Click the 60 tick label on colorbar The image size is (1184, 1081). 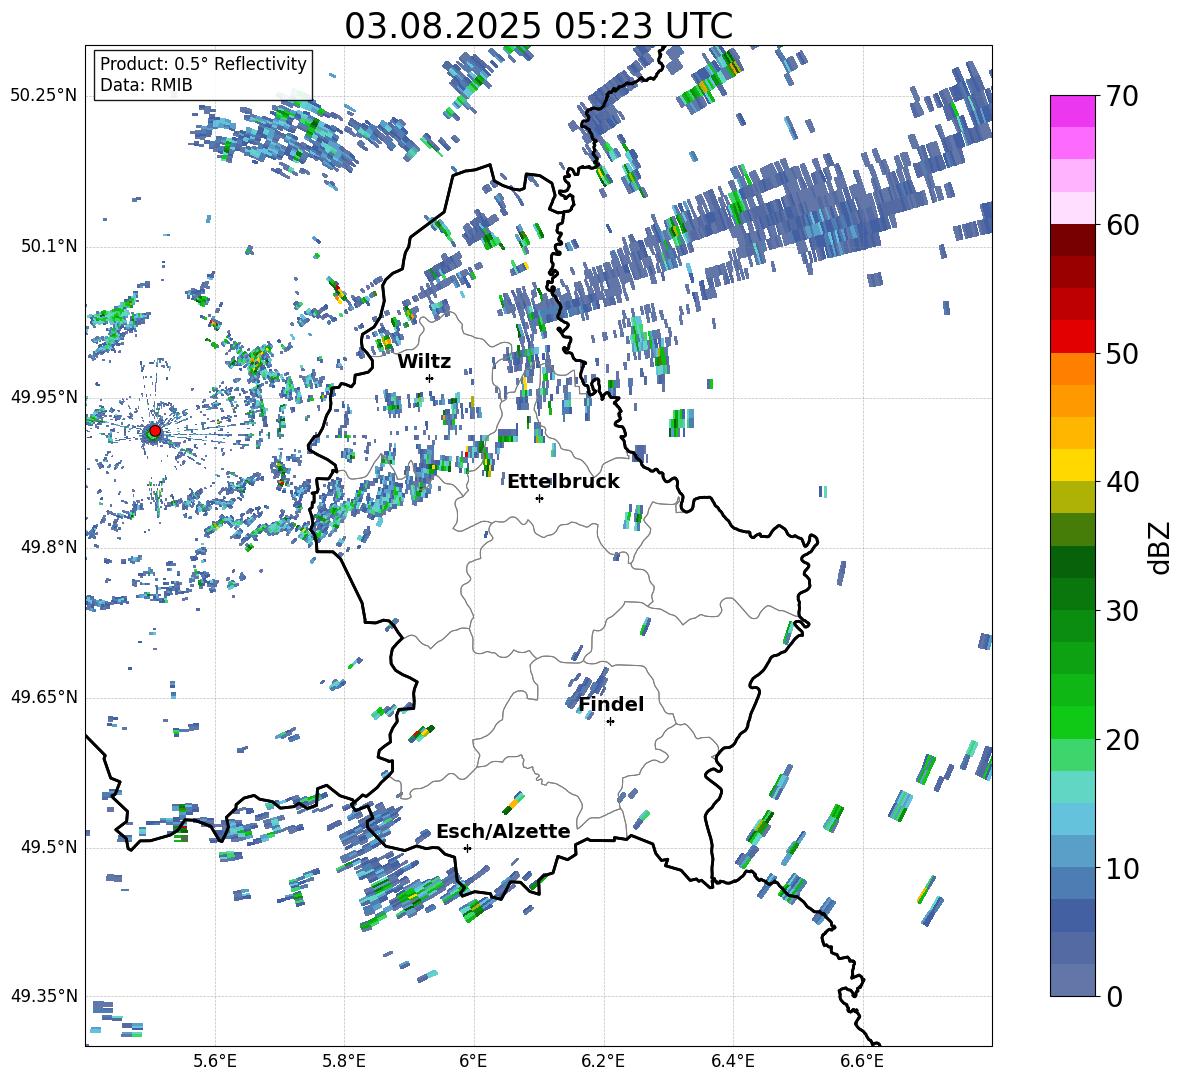pyautogui.click(x=1122, y=225)
